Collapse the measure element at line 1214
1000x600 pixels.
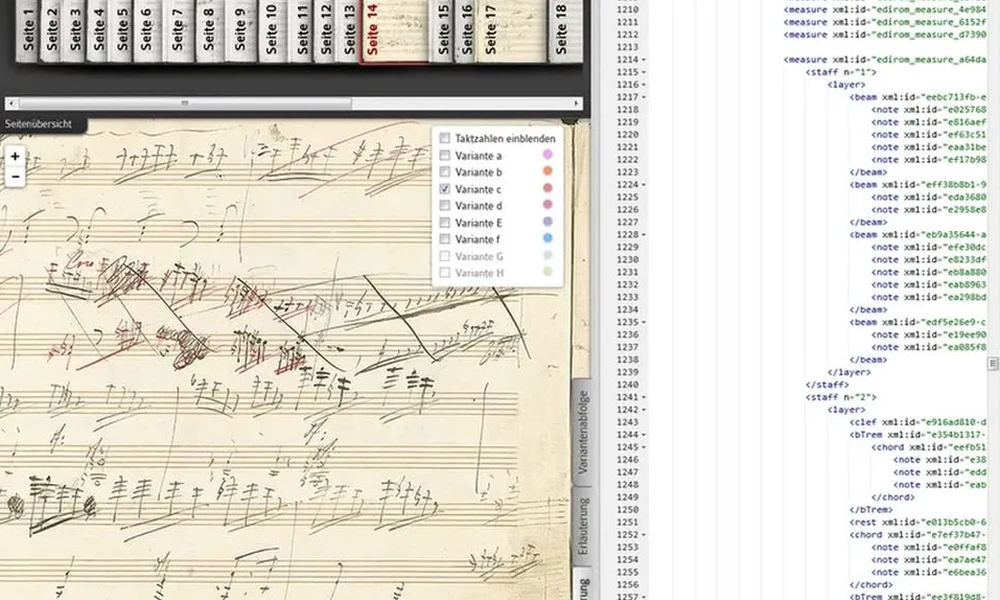coord(643,60)
